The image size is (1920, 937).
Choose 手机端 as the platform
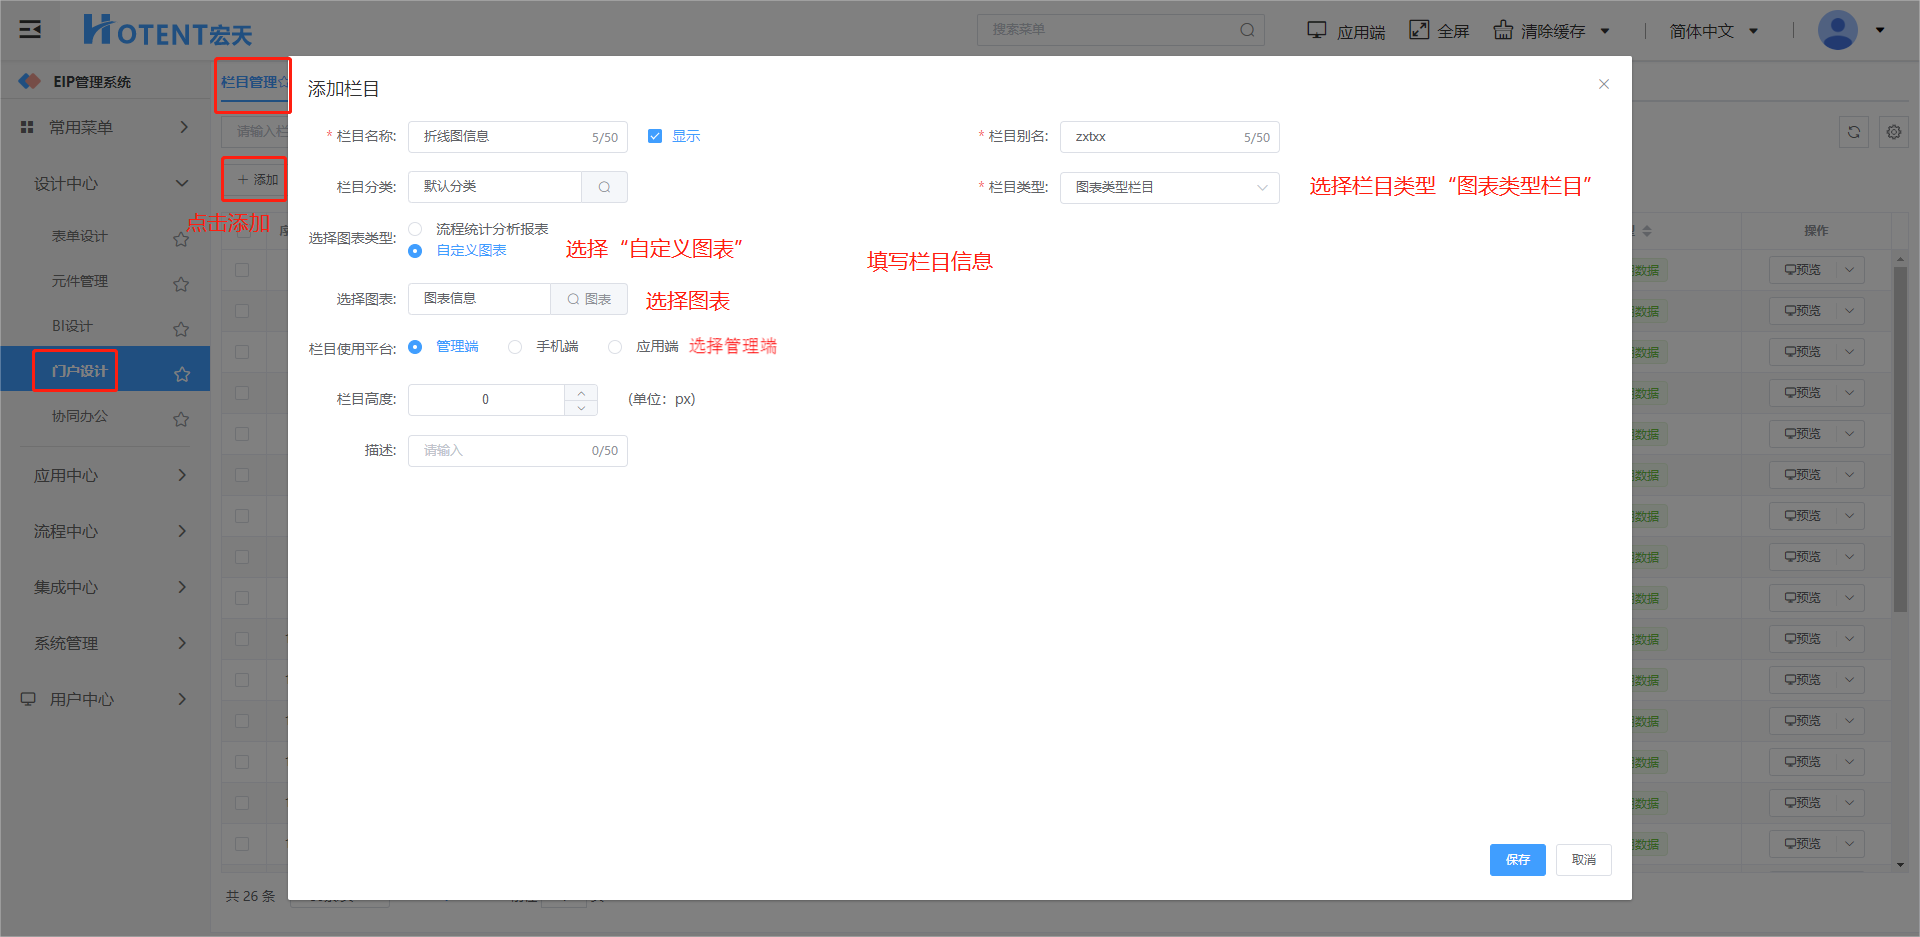click(515, 347)
